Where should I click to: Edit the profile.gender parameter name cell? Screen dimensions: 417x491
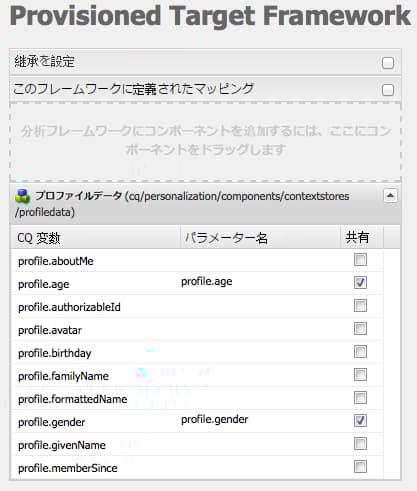[260, 421]
